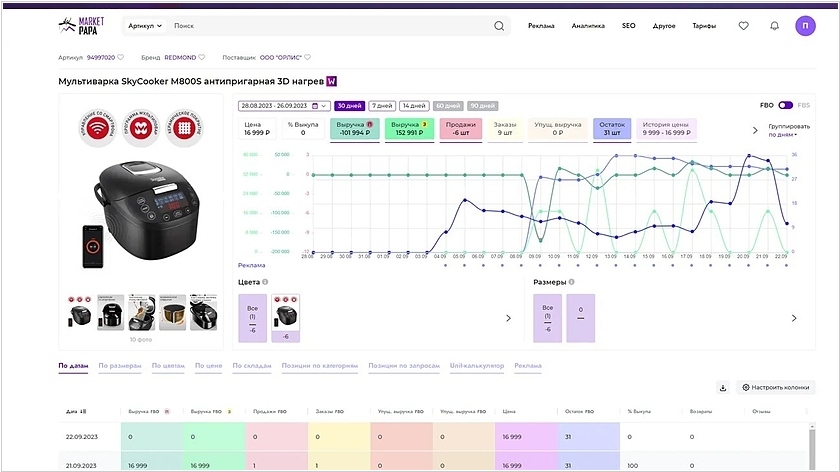The width and height of the screenshot is (840, 472).
Task: Select the size 0 tile
Action: [x=581, y=318]
